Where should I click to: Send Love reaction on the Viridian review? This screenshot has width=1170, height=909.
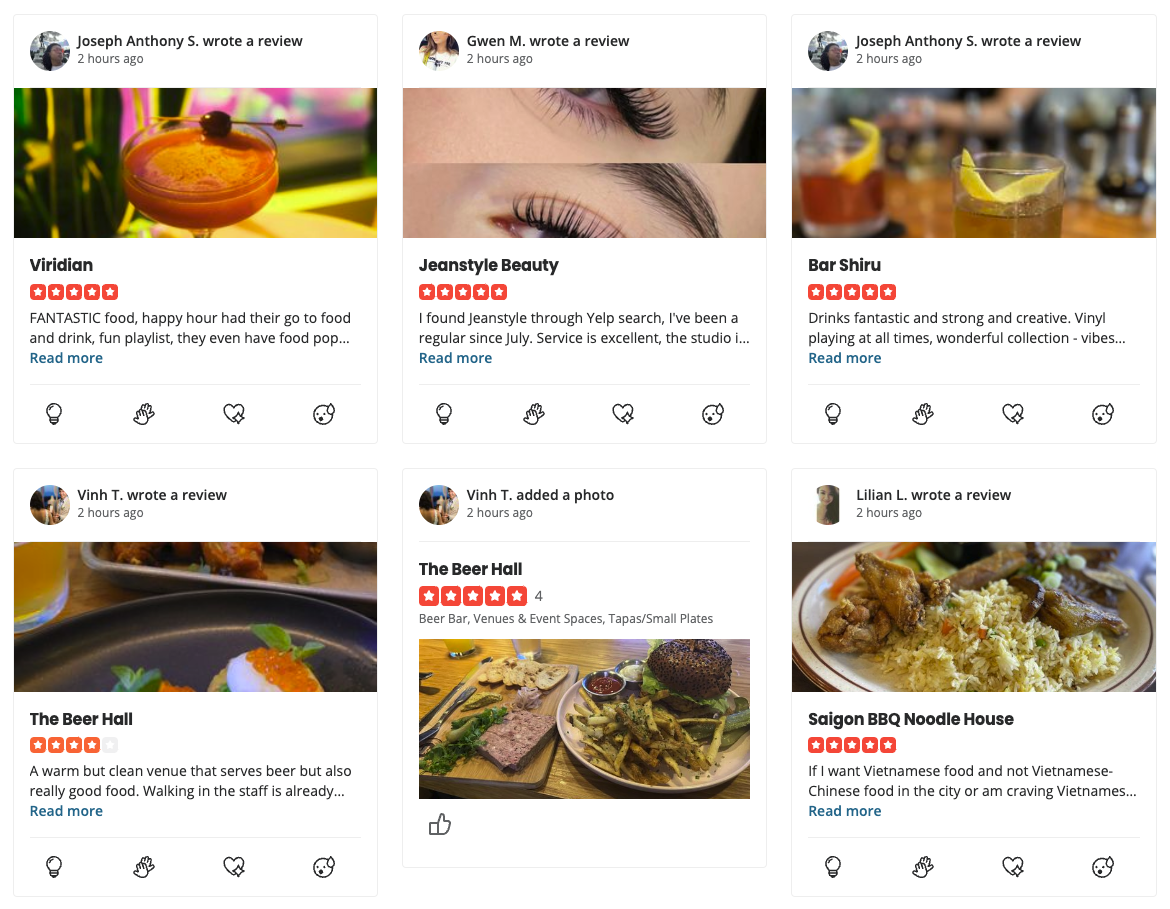234,413
